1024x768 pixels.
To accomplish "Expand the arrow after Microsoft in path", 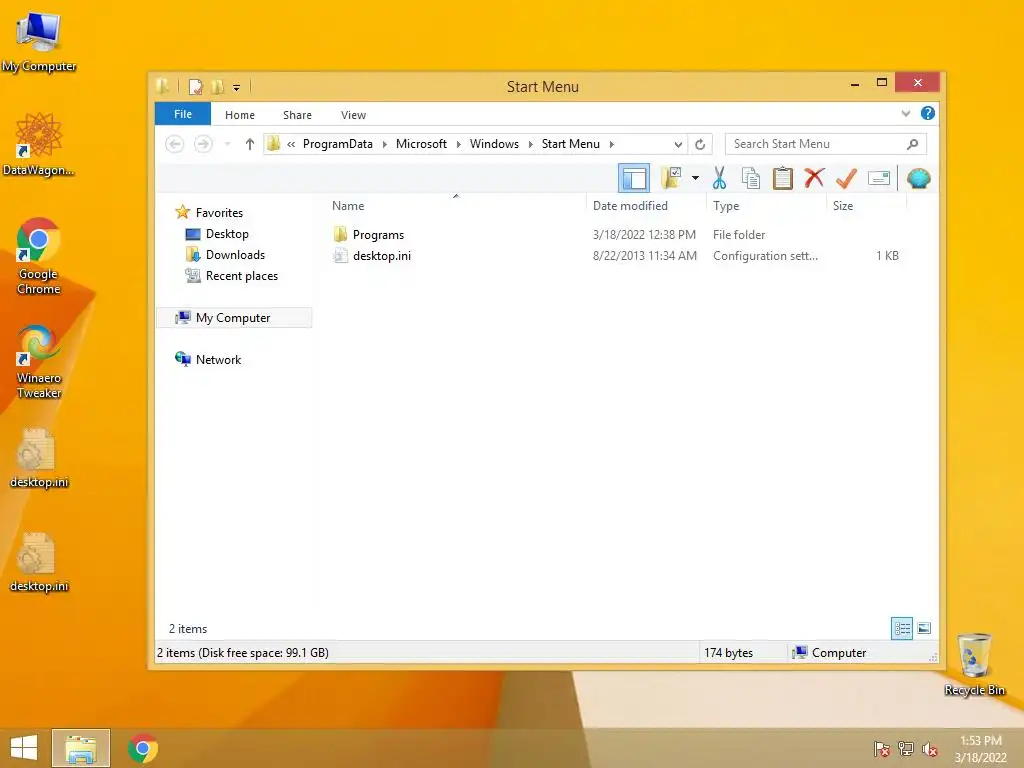I will 458,144.
